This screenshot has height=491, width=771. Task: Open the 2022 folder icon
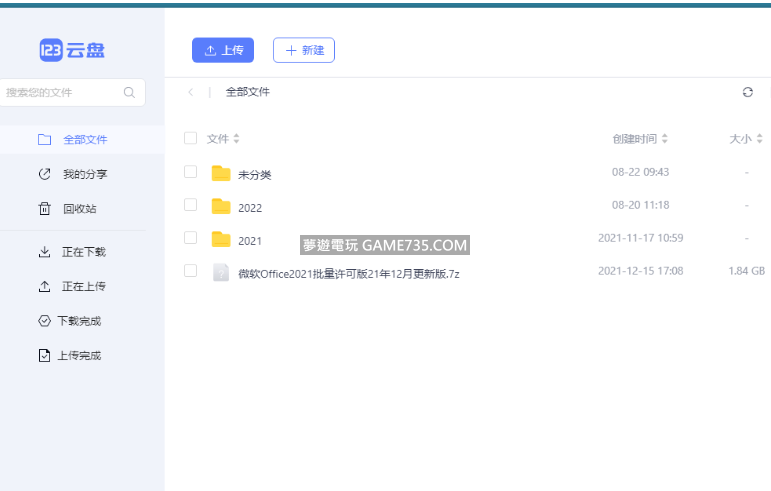pyautogui.click(x=221, y=207)
